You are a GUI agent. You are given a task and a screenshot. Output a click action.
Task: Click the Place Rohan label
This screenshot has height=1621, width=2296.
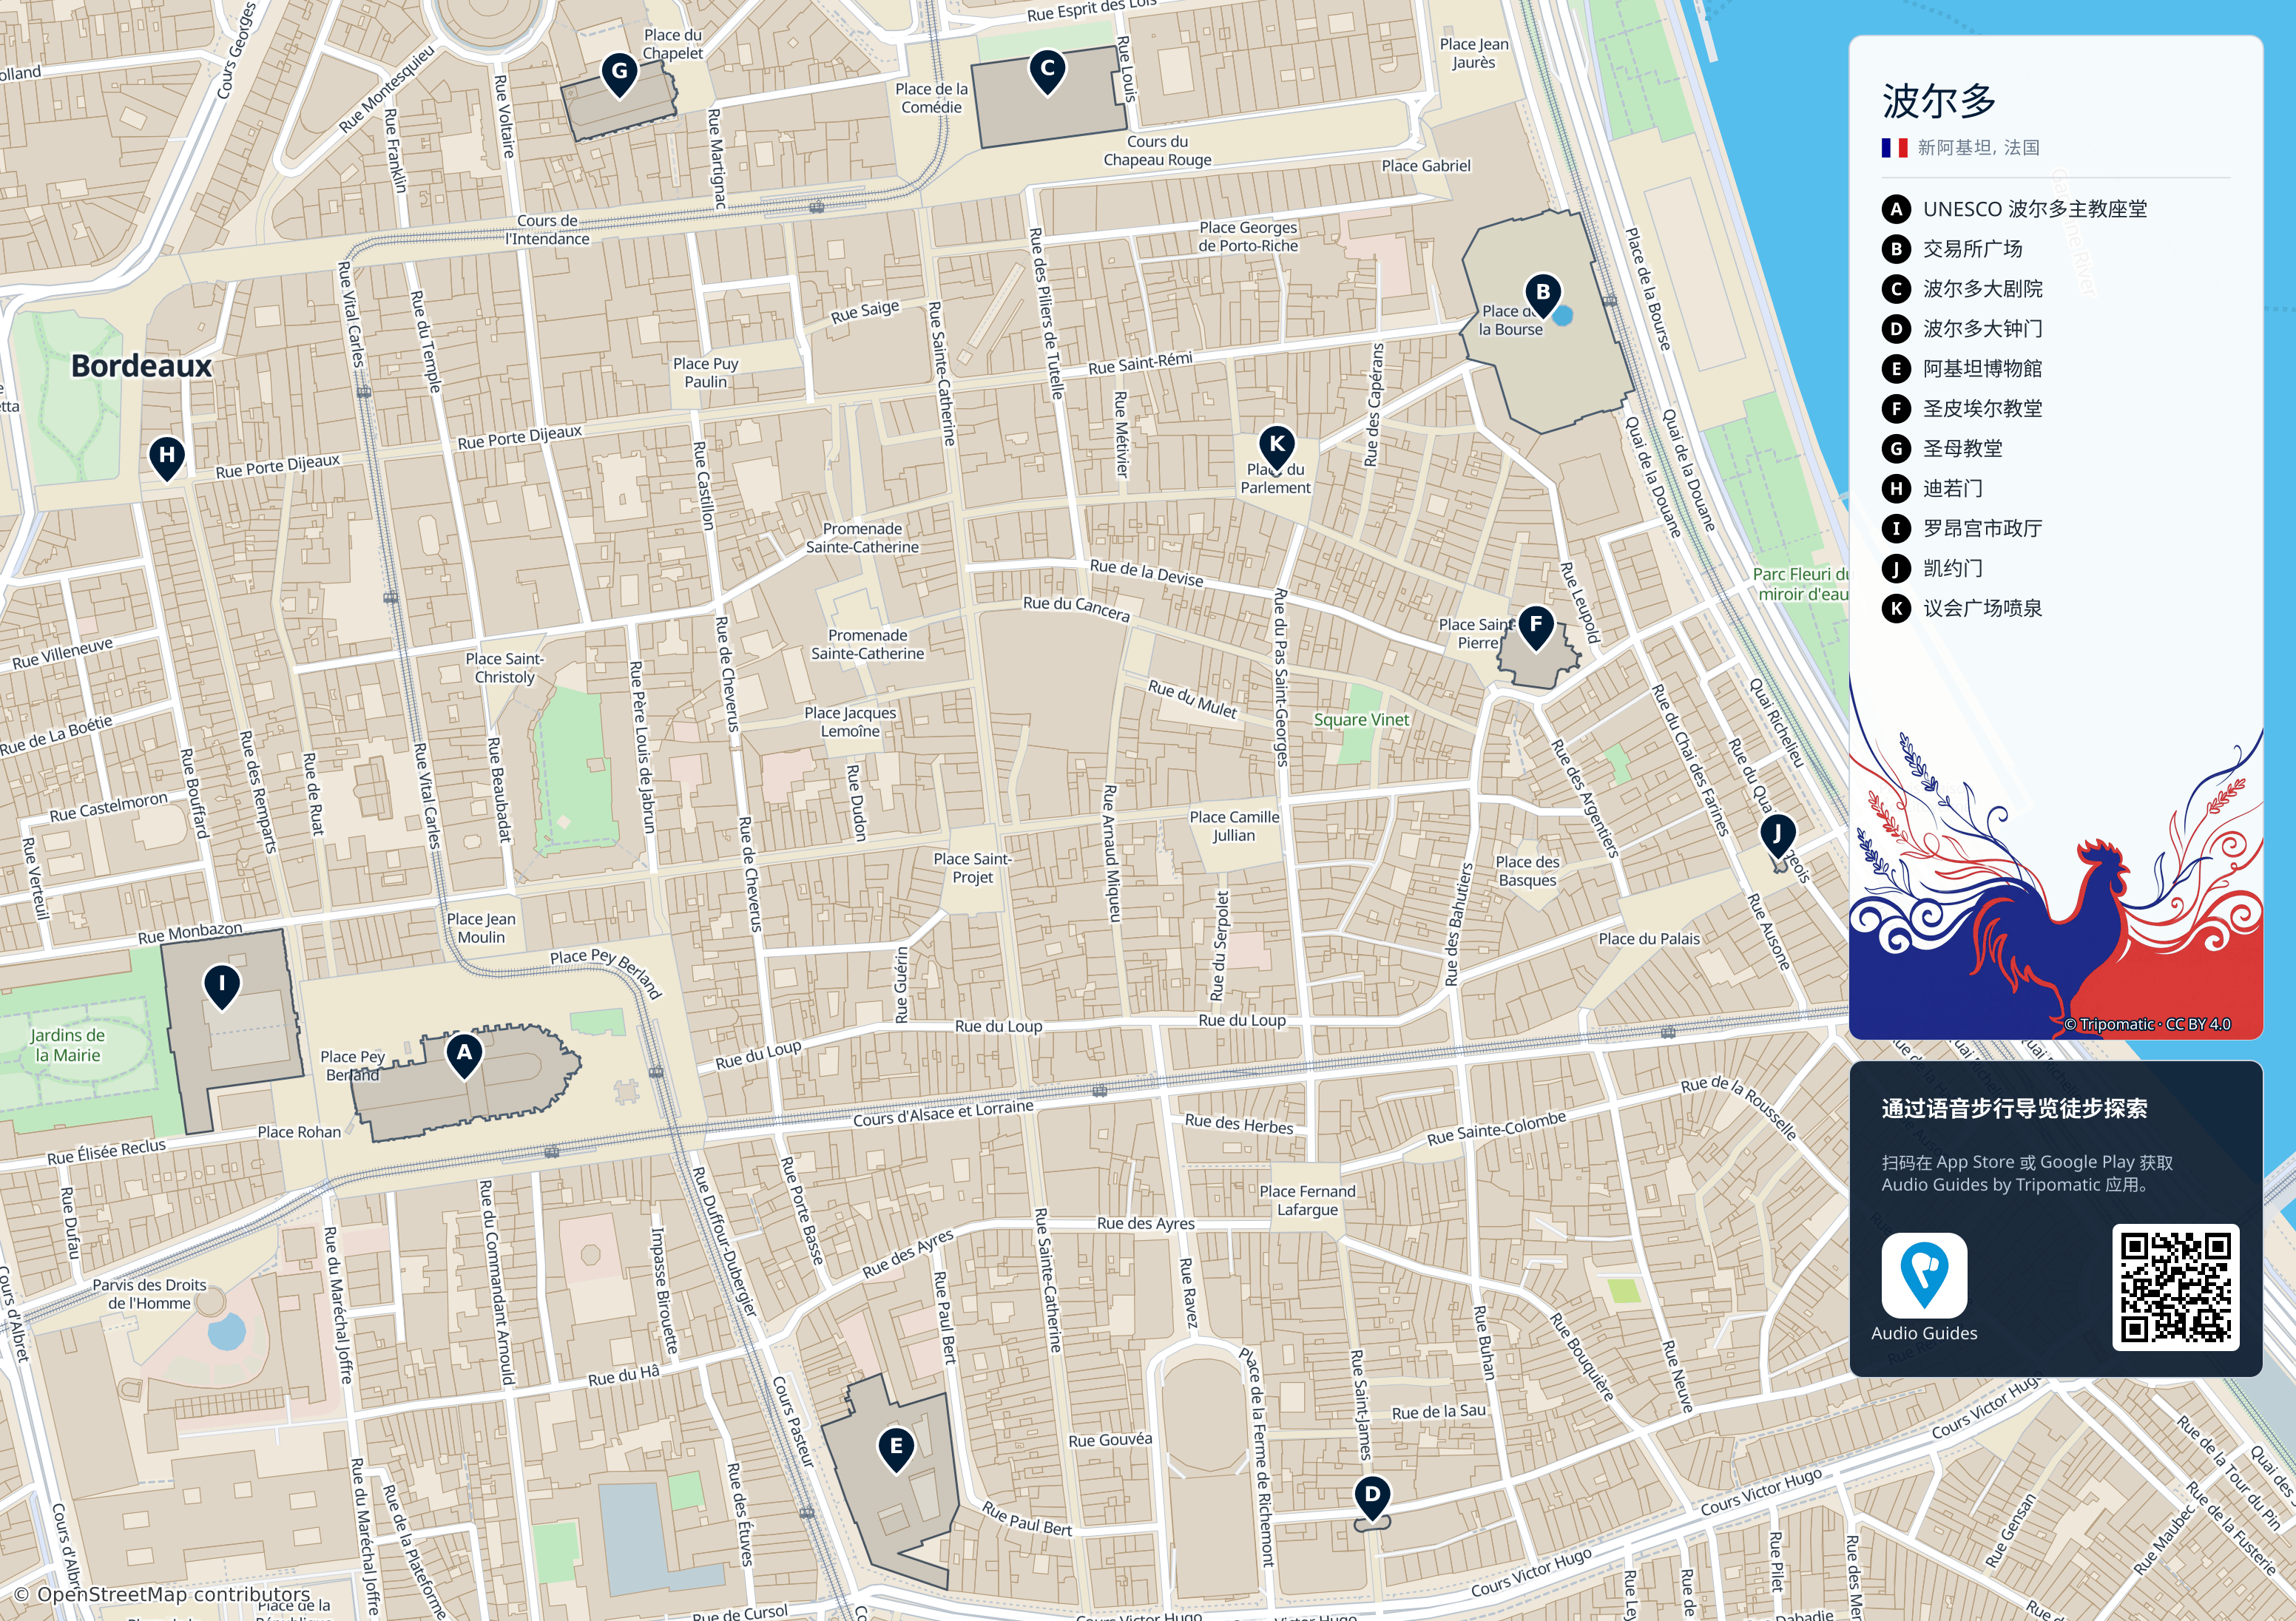(x=299, y=1132)
